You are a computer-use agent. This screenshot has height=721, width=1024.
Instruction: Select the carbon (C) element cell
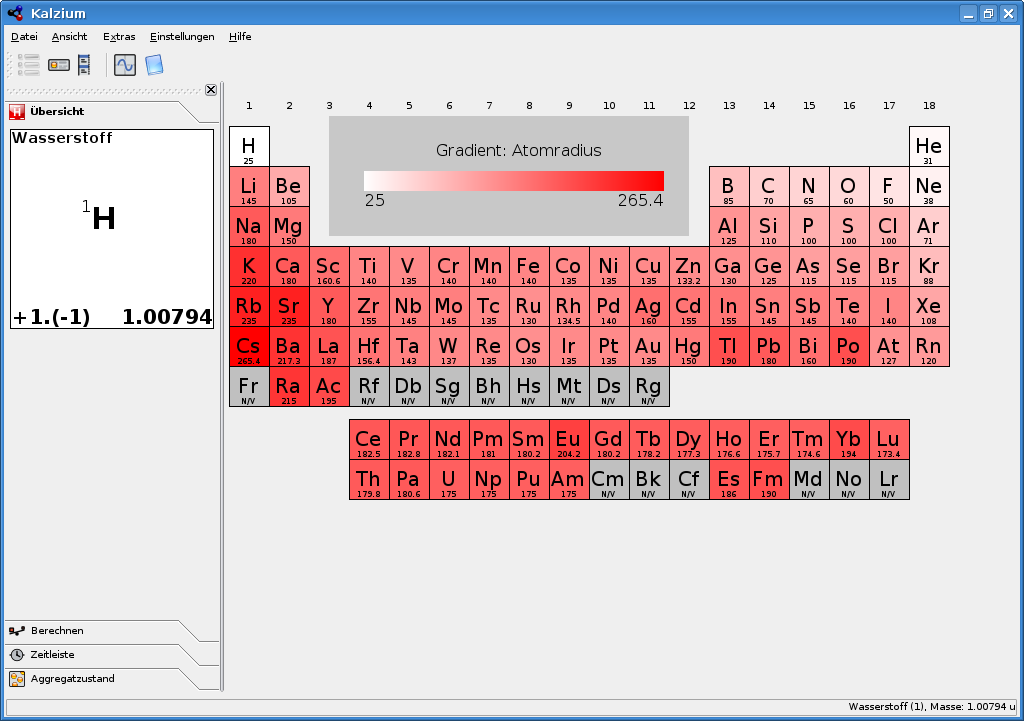(x=769, y=187)
